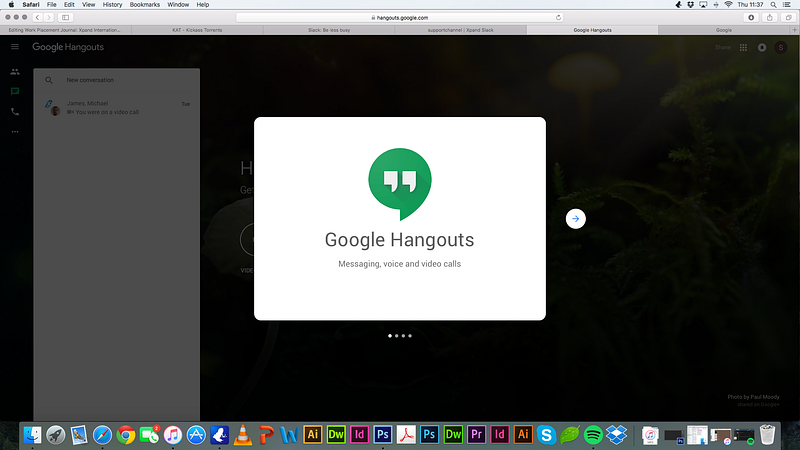Open Wi-Fi status menu

tap(728, 5)
